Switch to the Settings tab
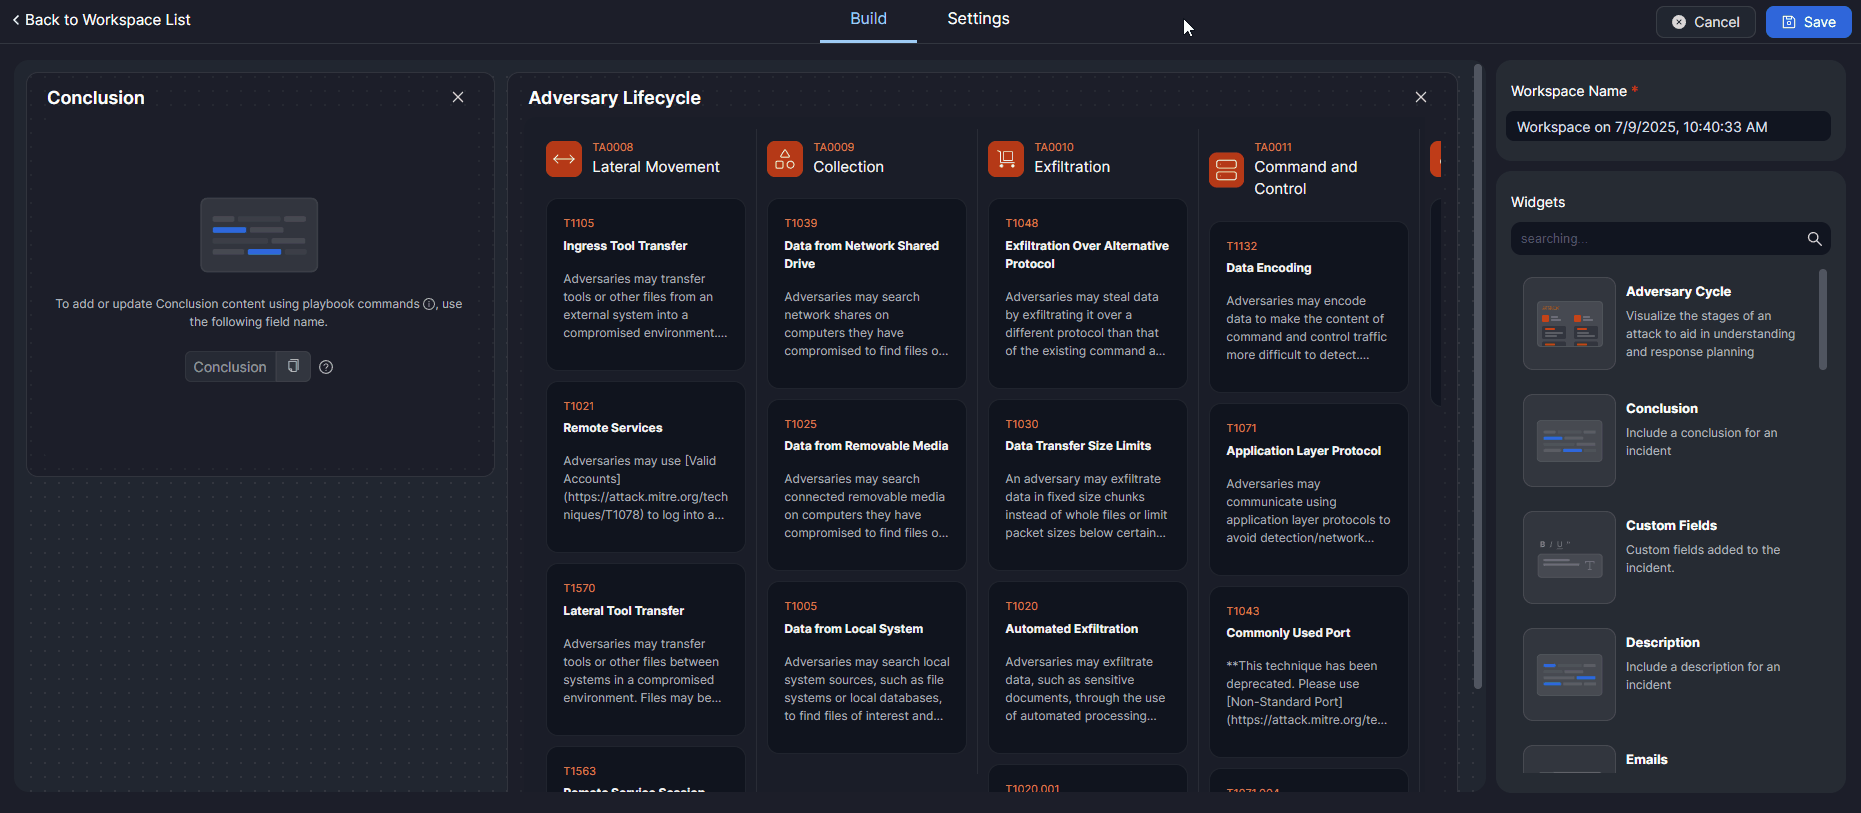The height and width of the screenshot is (813, 1861). tap(978, 19)
